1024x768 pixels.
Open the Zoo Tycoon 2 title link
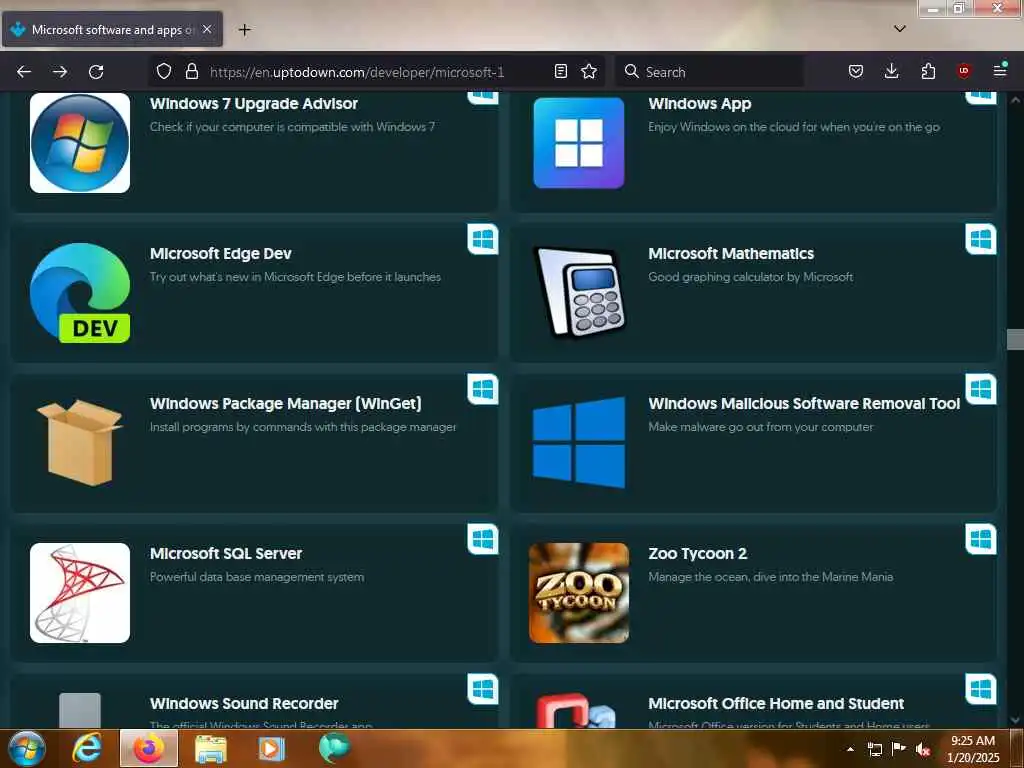(697, 554)
